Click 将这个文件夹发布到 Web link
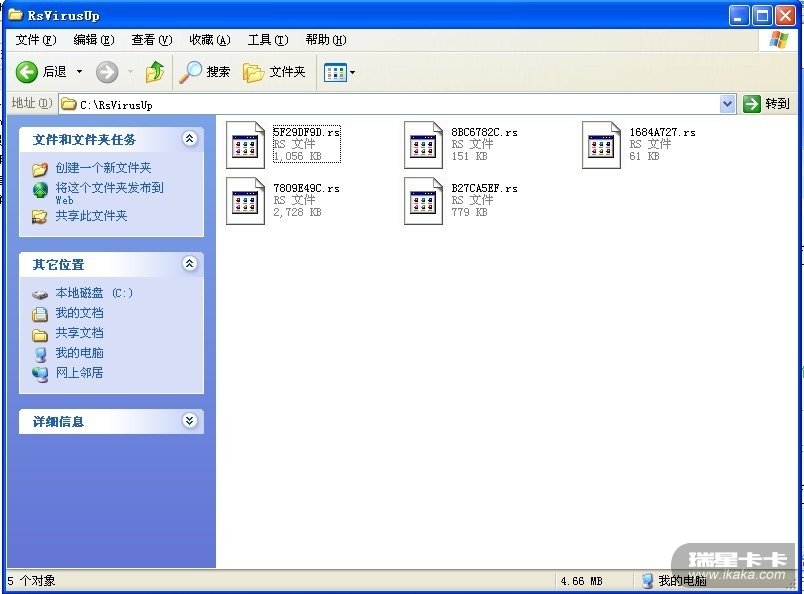804x594 pixels. point(109,193)
